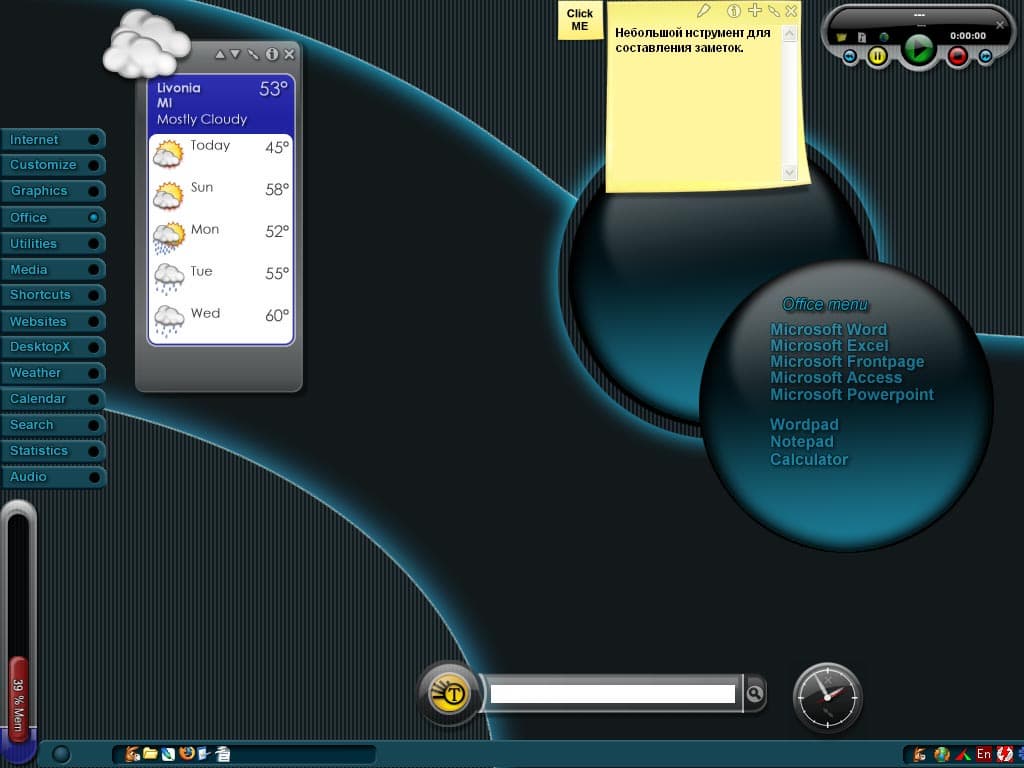Toggle the Websites sidebar button
This screenshot has width=1024, height=768.
point(53,321)
